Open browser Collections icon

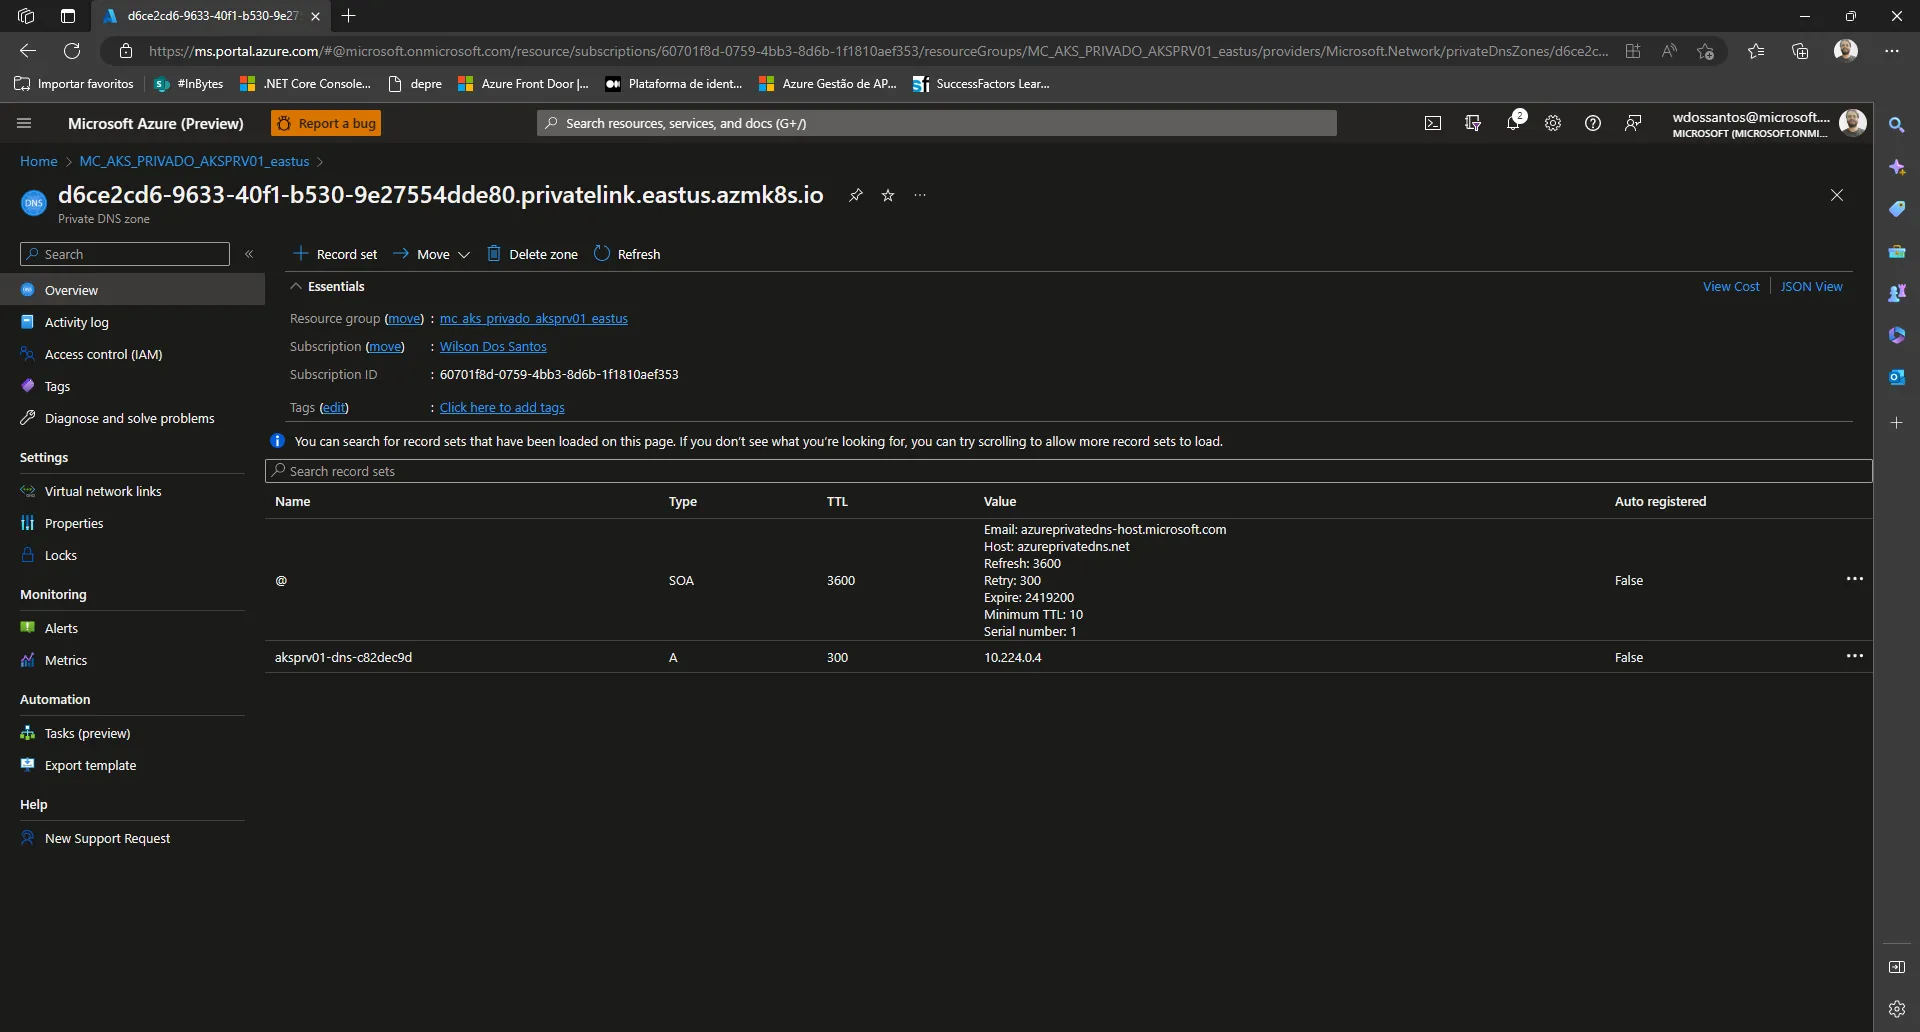[x=1800, y=51]
